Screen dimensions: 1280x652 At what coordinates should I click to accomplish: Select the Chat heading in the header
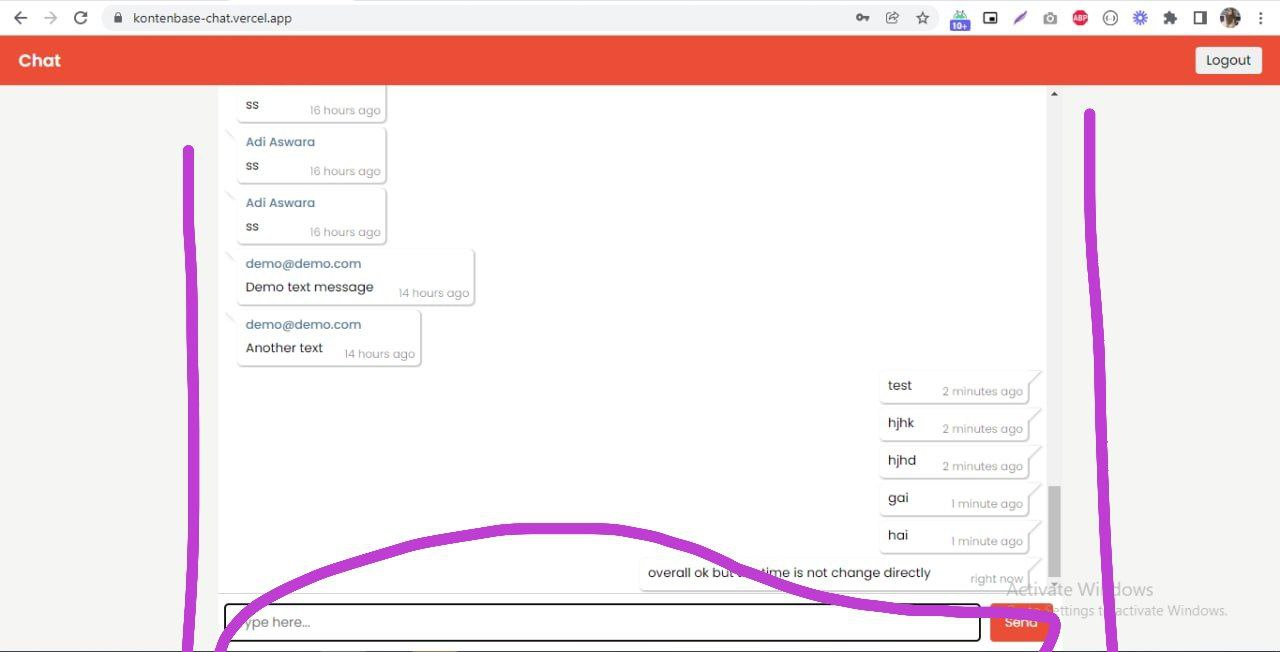(39, 60)
